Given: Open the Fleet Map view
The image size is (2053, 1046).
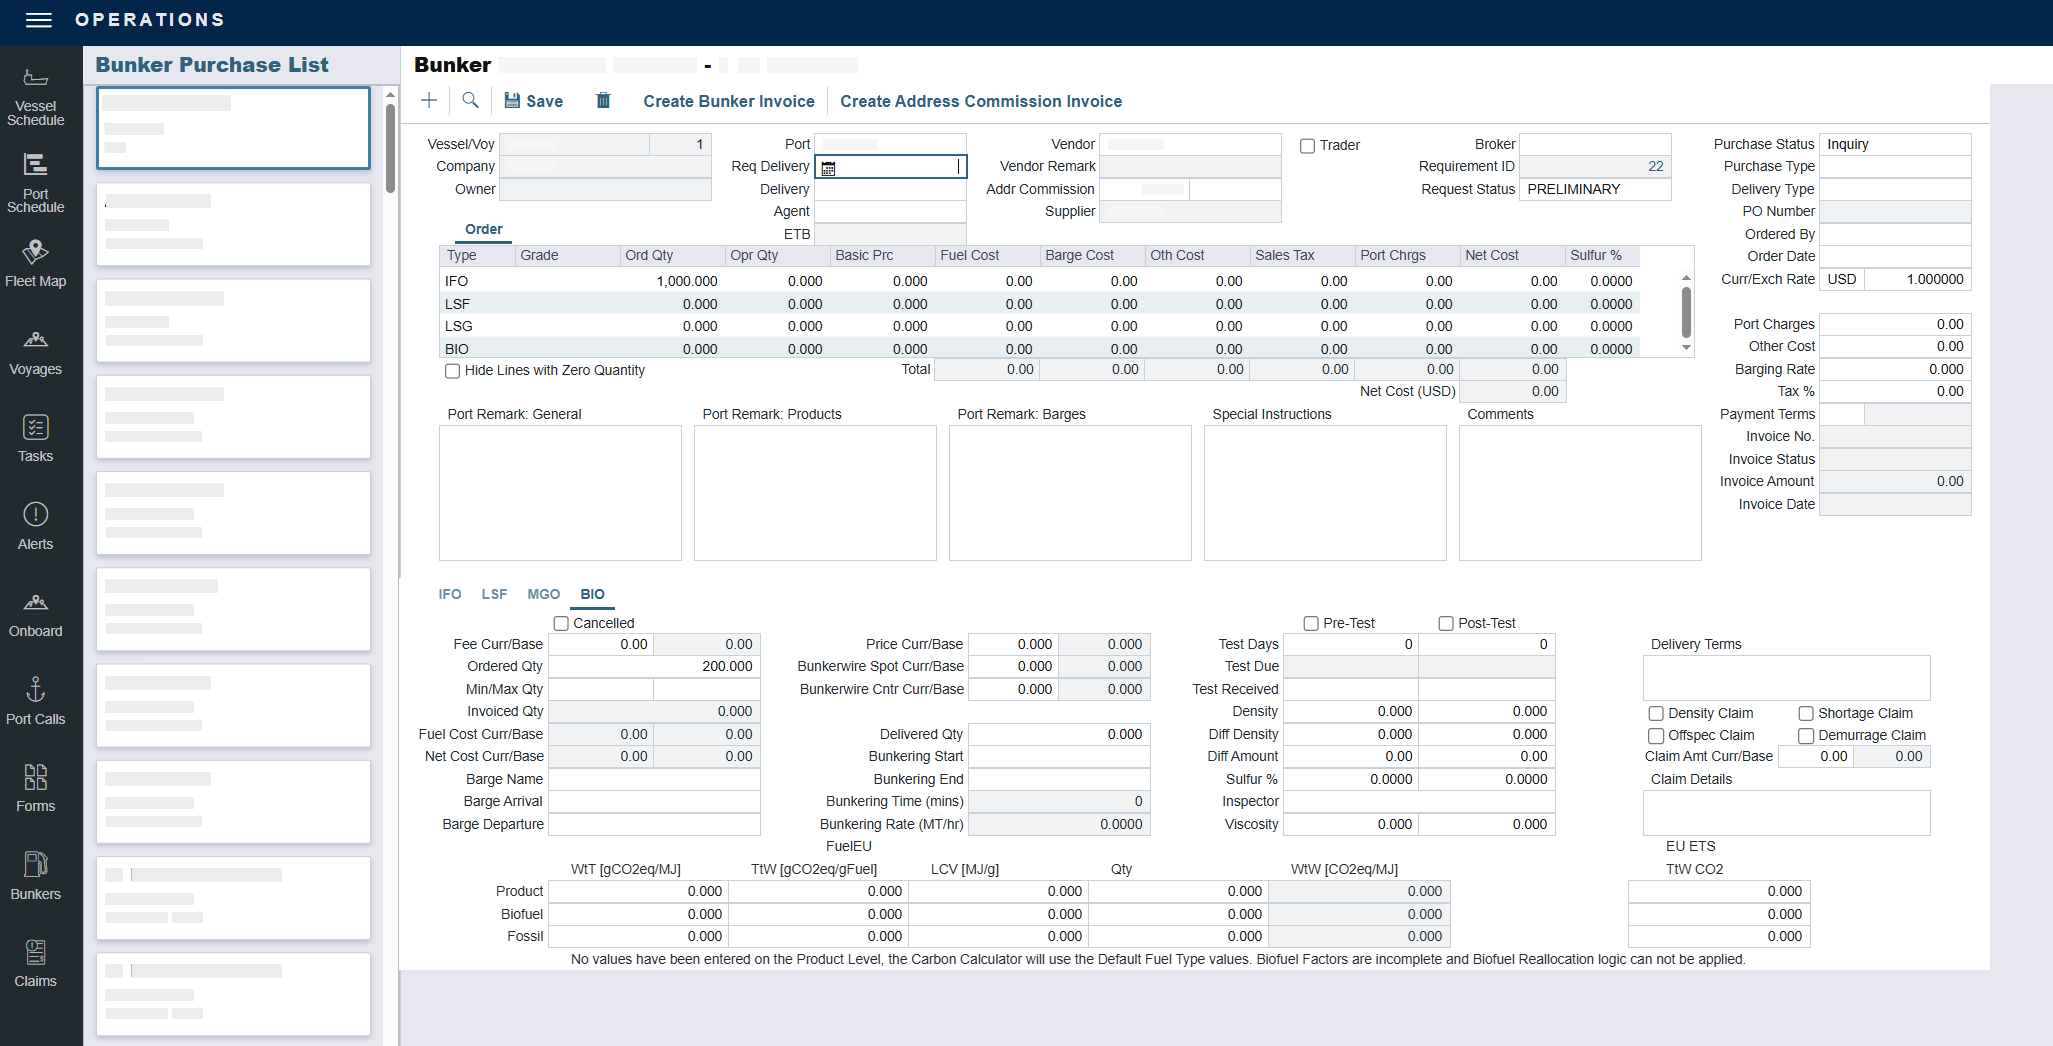Looking at the screenshot, I should coord(36,264).
